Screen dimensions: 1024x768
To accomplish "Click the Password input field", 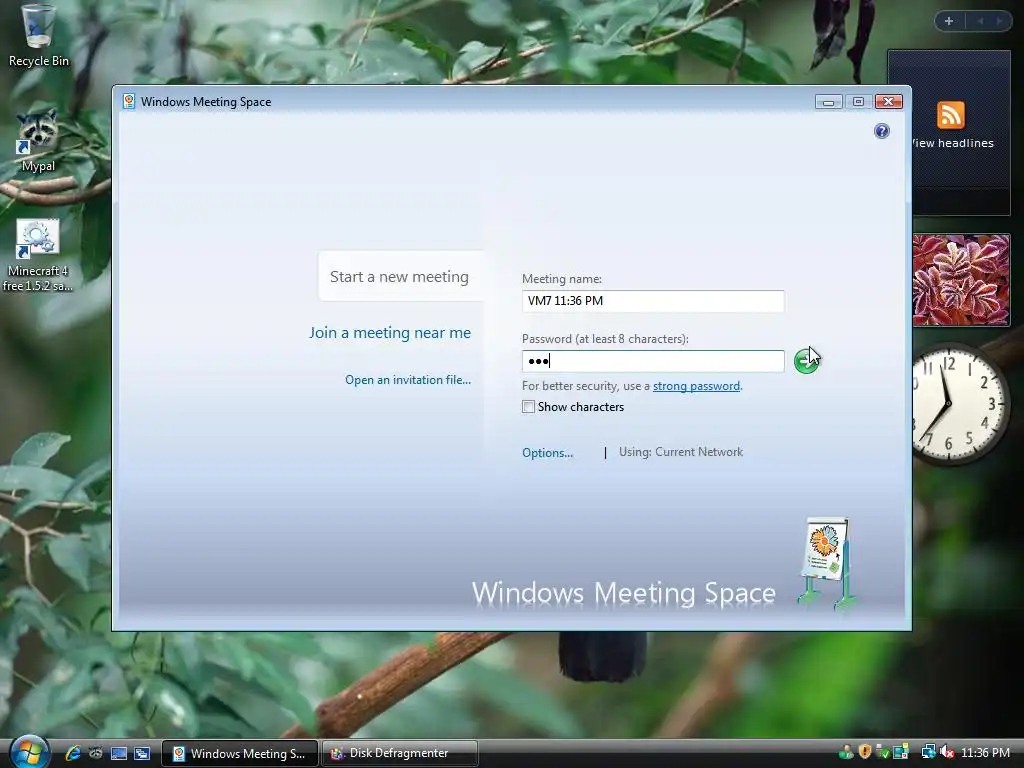I will pos(653,361).
